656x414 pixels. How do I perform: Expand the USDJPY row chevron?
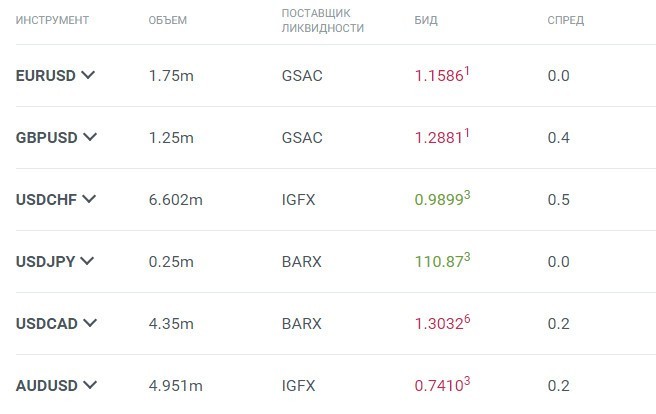pos(86,261)
